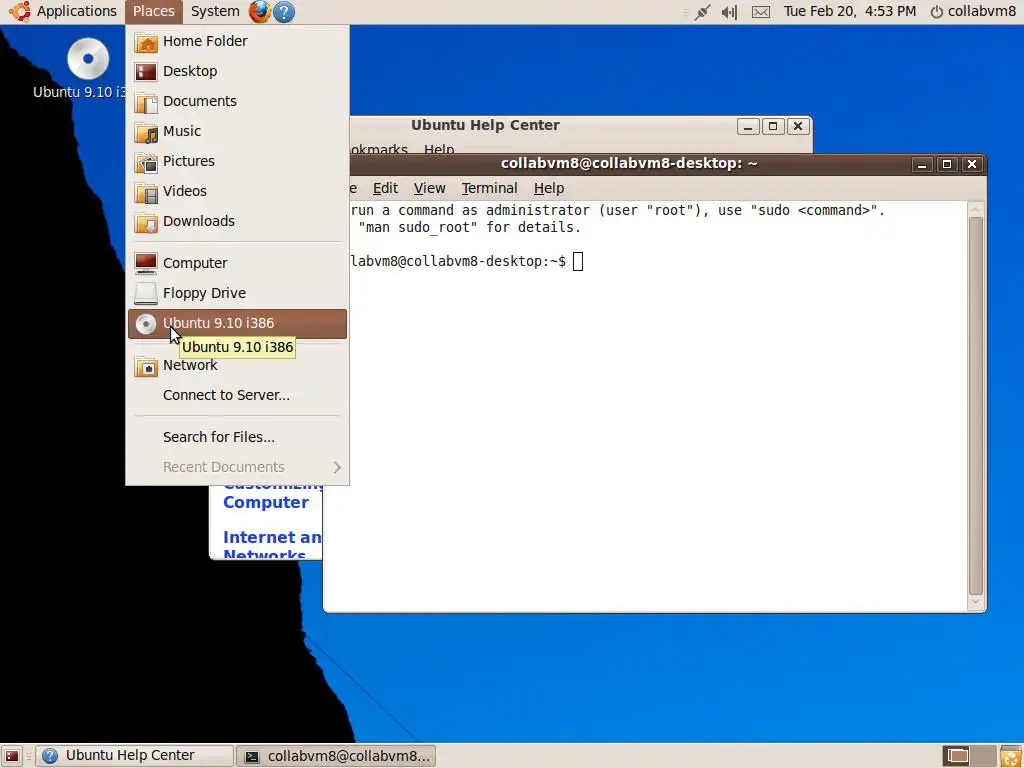Screen dimensions: 1024x768
Task: Select Documents in the Places menu
Action: 237,101
